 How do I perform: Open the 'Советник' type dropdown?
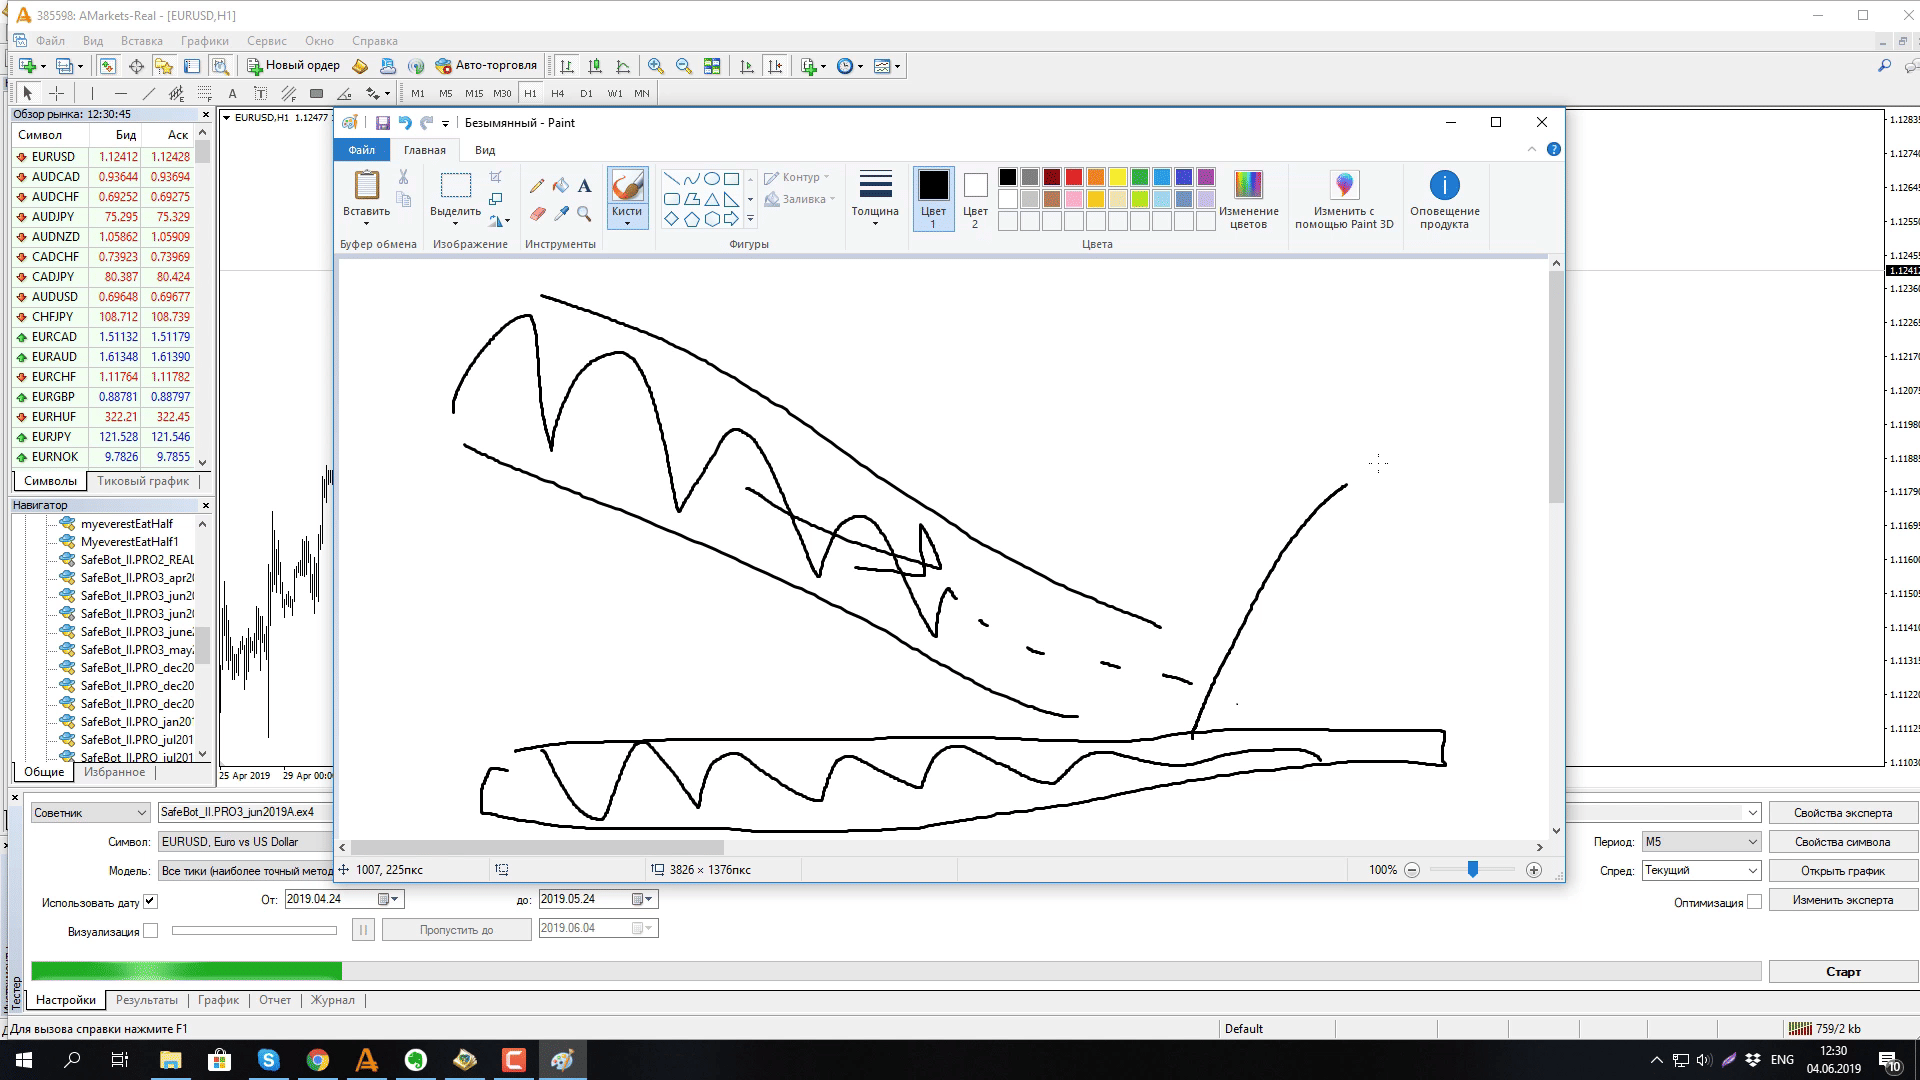90,813
